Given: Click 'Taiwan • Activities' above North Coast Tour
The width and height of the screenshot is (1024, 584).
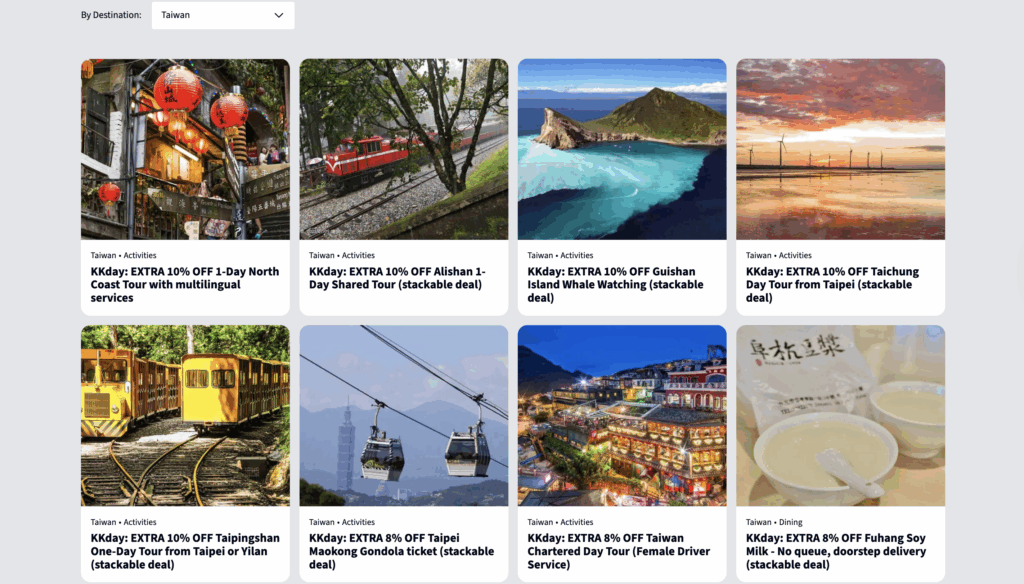Looking at the screenshot, I should click(123, 255).
